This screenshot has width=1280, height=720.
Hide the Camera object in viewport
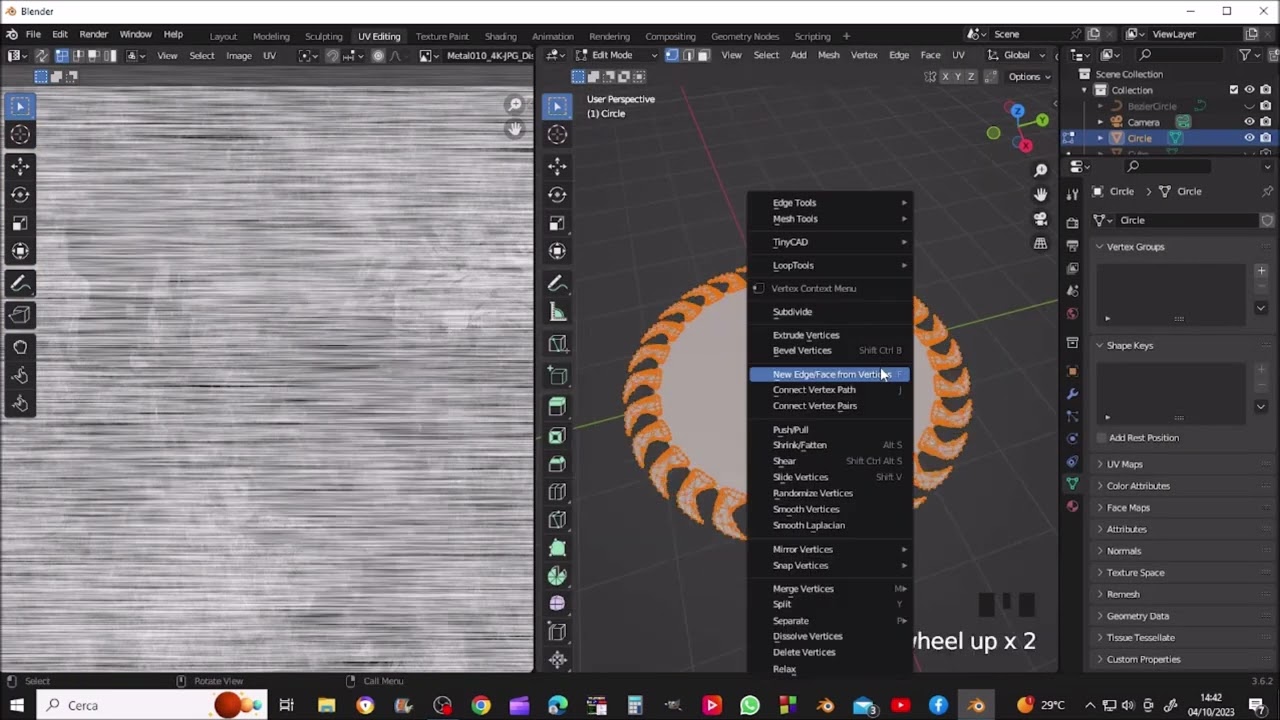pos(1249,122)
